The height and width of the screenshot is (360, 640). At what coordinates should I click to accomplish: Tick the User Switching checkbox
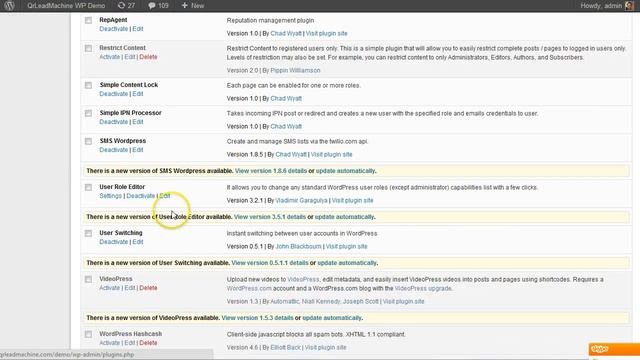[x=88, y=233]
